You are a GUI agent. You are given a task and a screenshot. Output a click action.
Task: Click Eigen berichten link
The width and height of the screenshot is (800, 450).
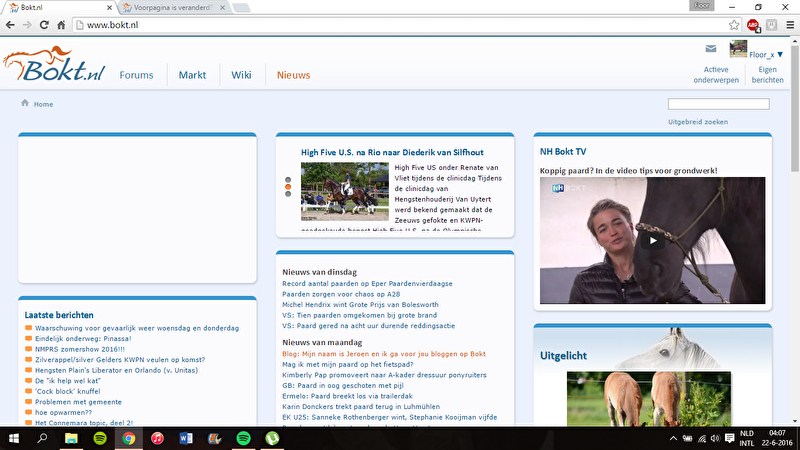click(x=767, y=74)
